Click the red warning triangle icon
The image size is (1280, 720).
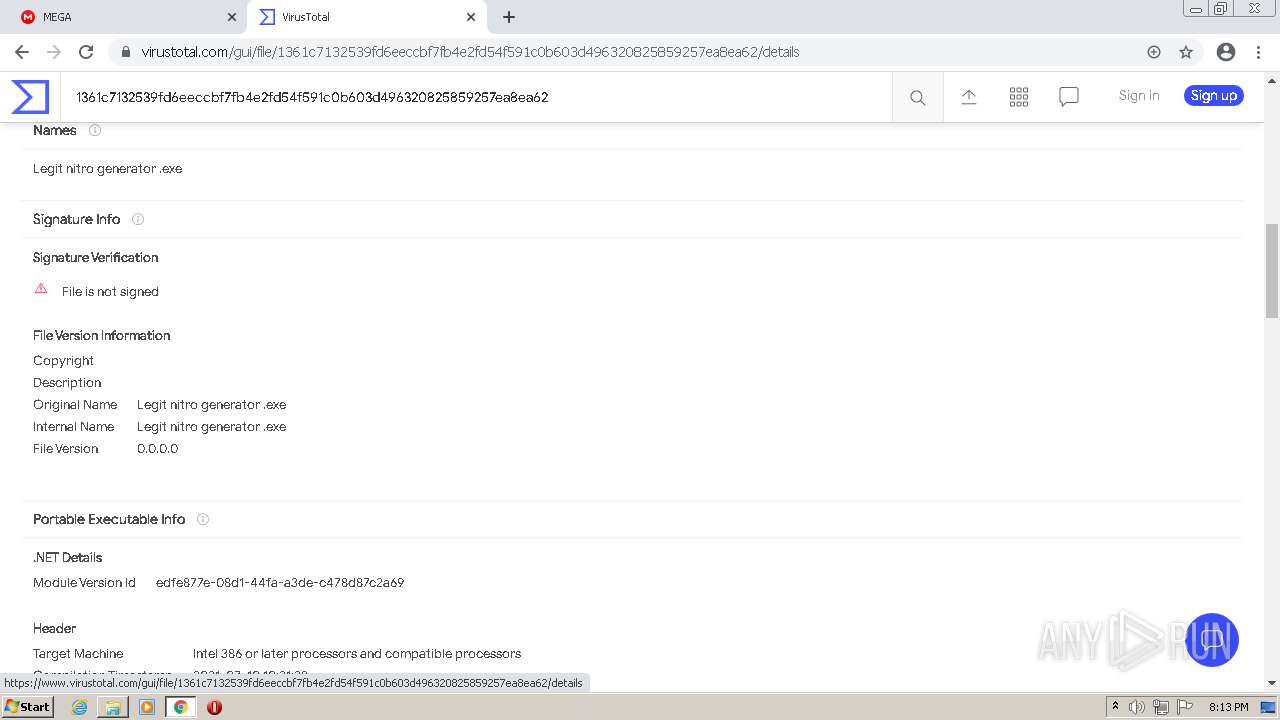(41, 289)
